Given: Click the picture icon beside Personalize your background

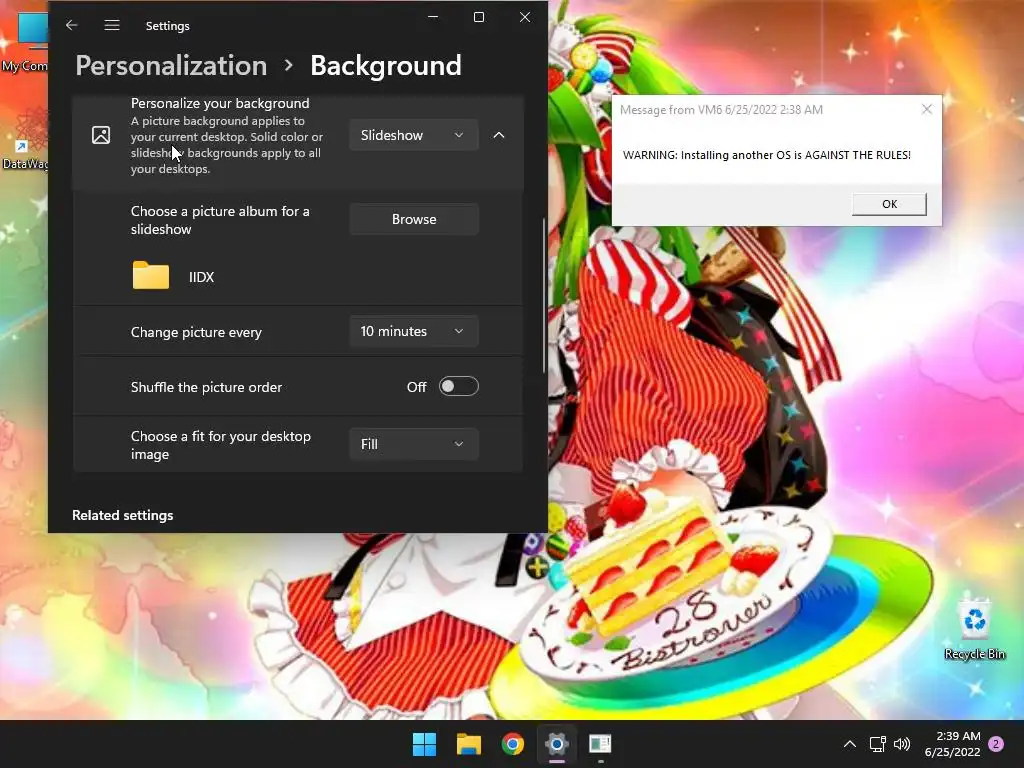Looking at the screenshot, I should tap(101, 135).
